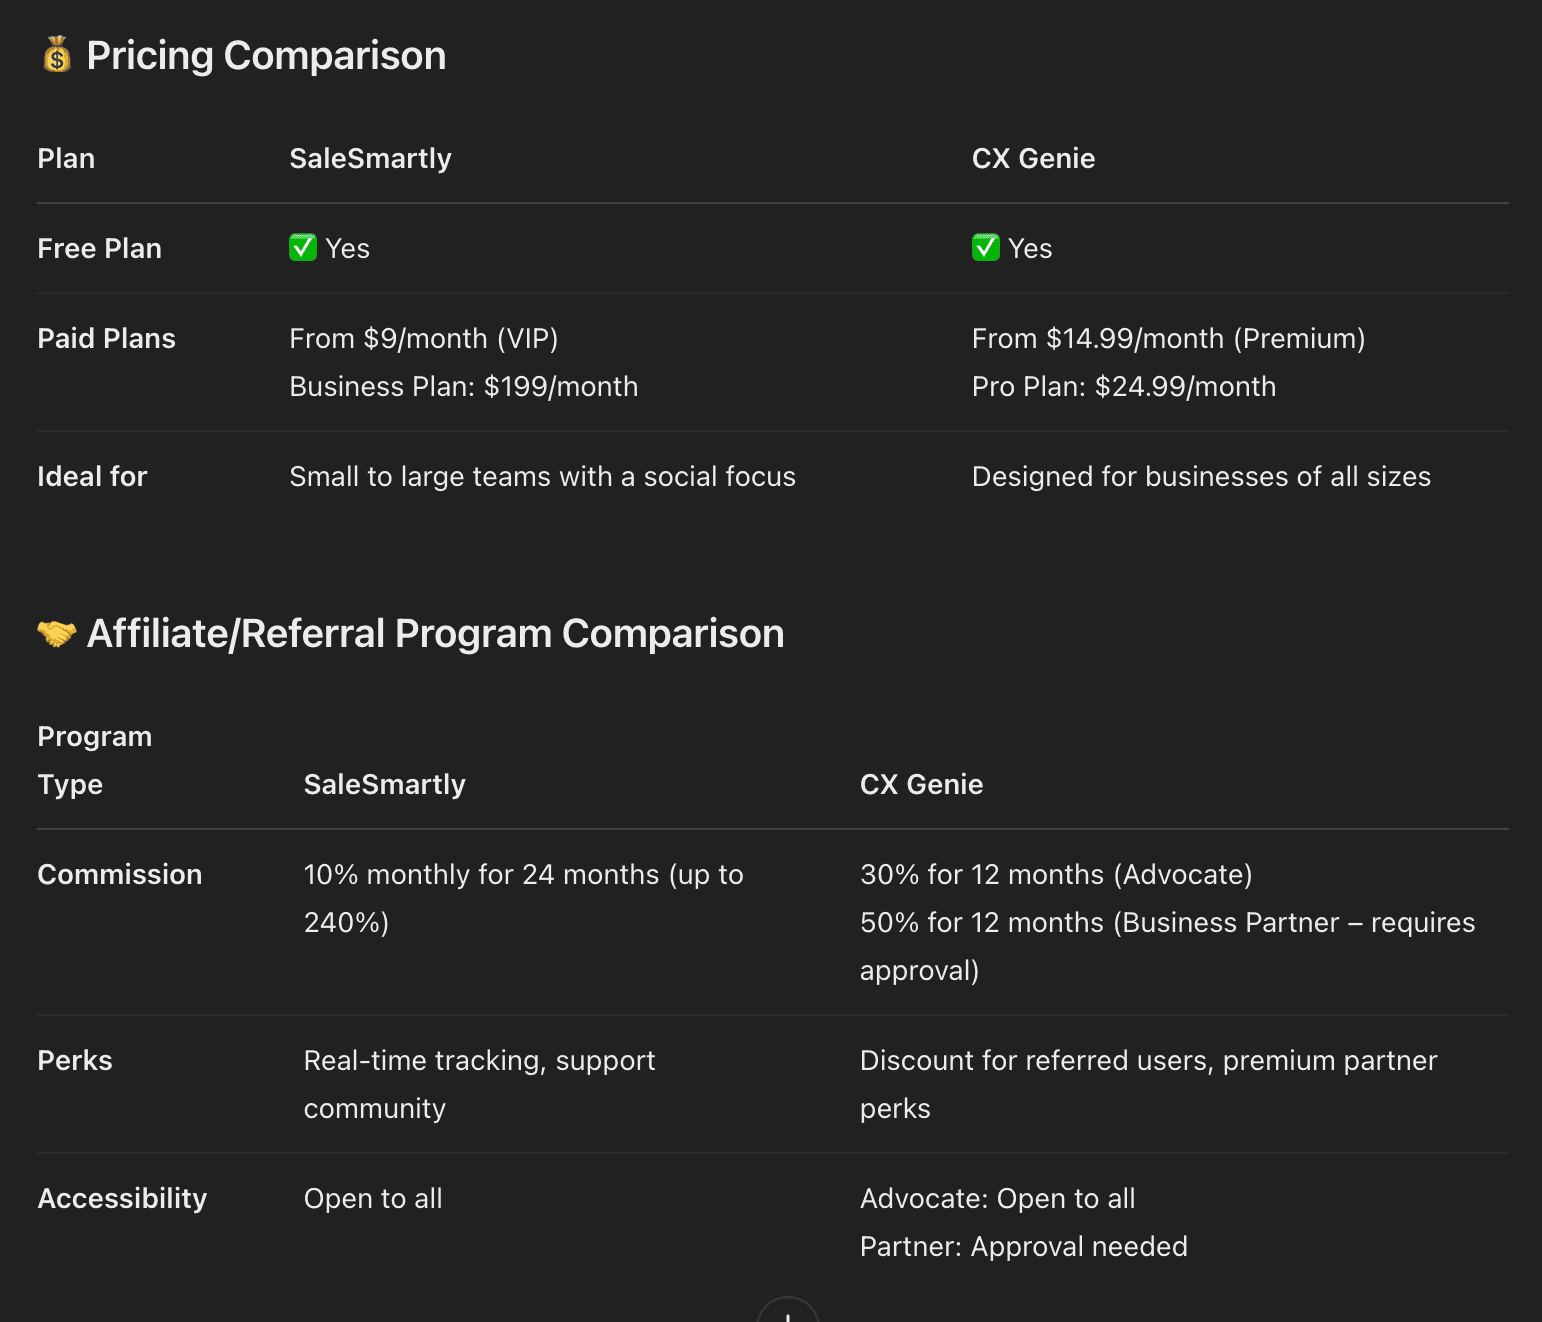The image size is (1542, 1322).
Task: Select the 'Plan' column header
Action: click(66, 158)
